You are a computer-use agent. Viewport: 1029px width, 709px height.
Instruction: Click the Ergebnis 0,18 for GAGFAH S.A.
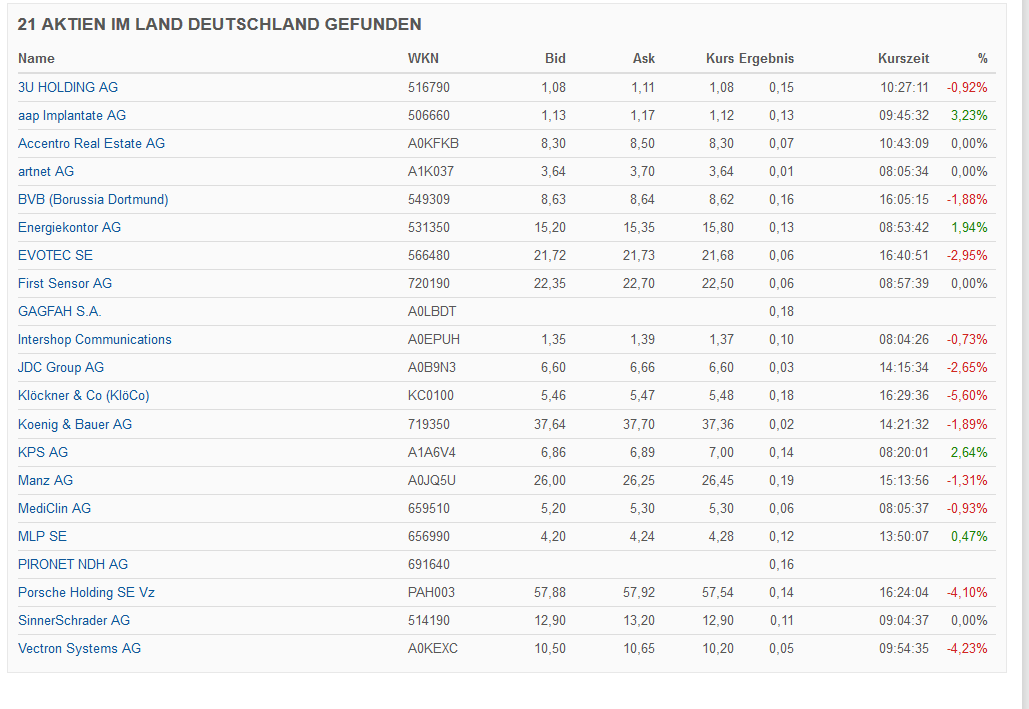pyautogui.click(x=782, y=311)
